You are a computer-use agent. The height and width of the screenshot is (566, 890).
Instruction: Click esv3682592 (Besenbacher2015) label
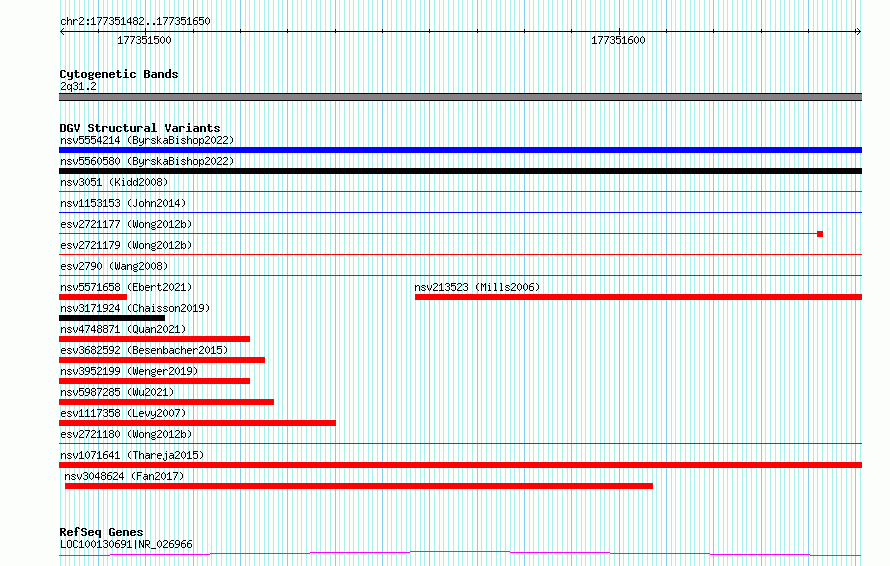coord(144,350)
